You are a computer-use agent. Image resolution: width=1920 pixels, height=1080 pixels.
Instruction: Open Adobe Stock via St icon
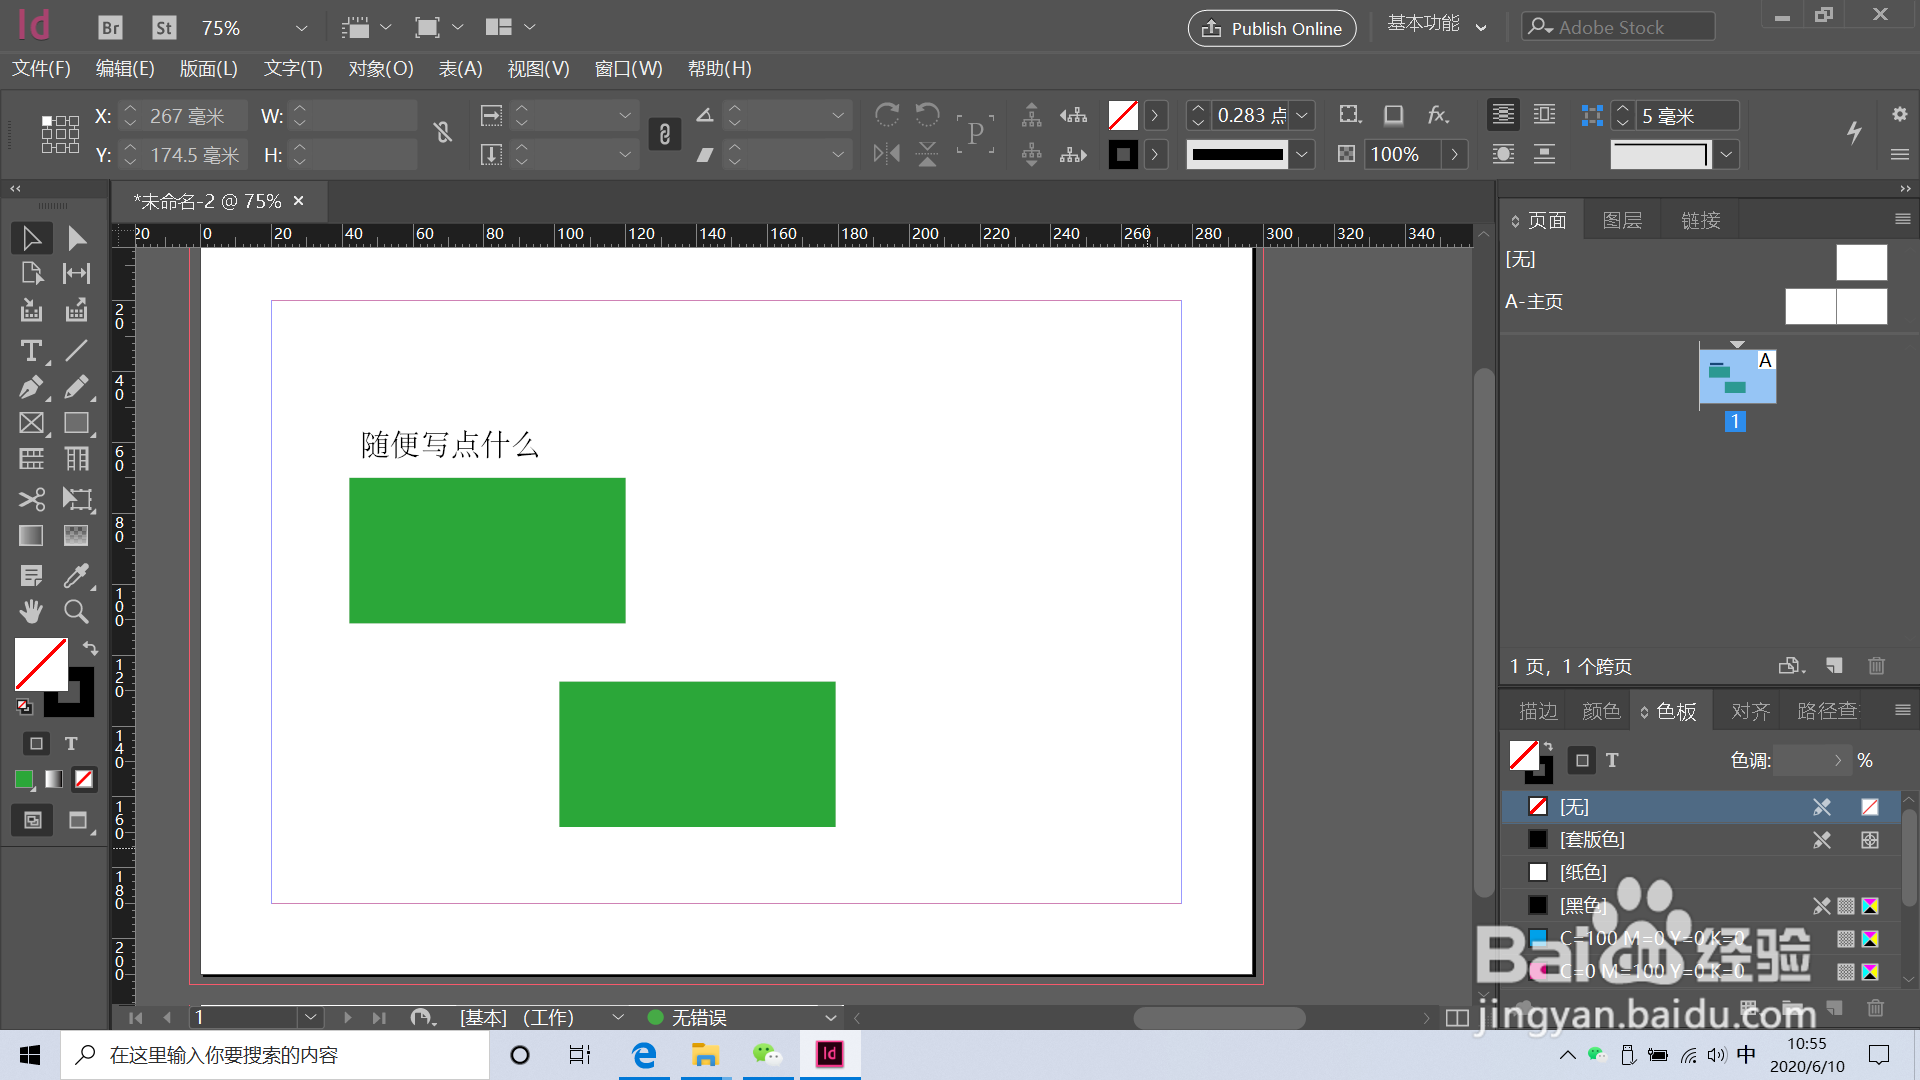(164, 28)
